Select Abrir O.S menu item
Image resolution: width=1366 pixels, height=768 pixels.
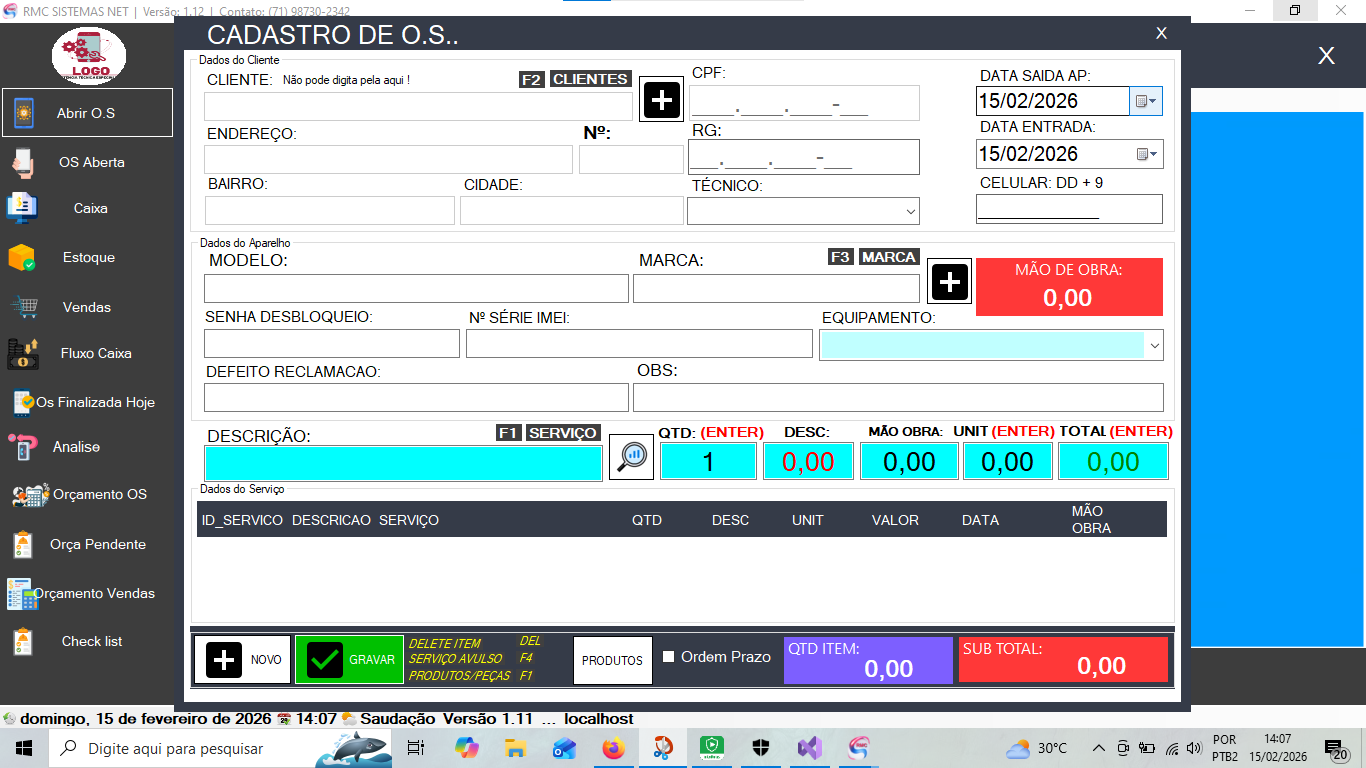pos(86,113)
